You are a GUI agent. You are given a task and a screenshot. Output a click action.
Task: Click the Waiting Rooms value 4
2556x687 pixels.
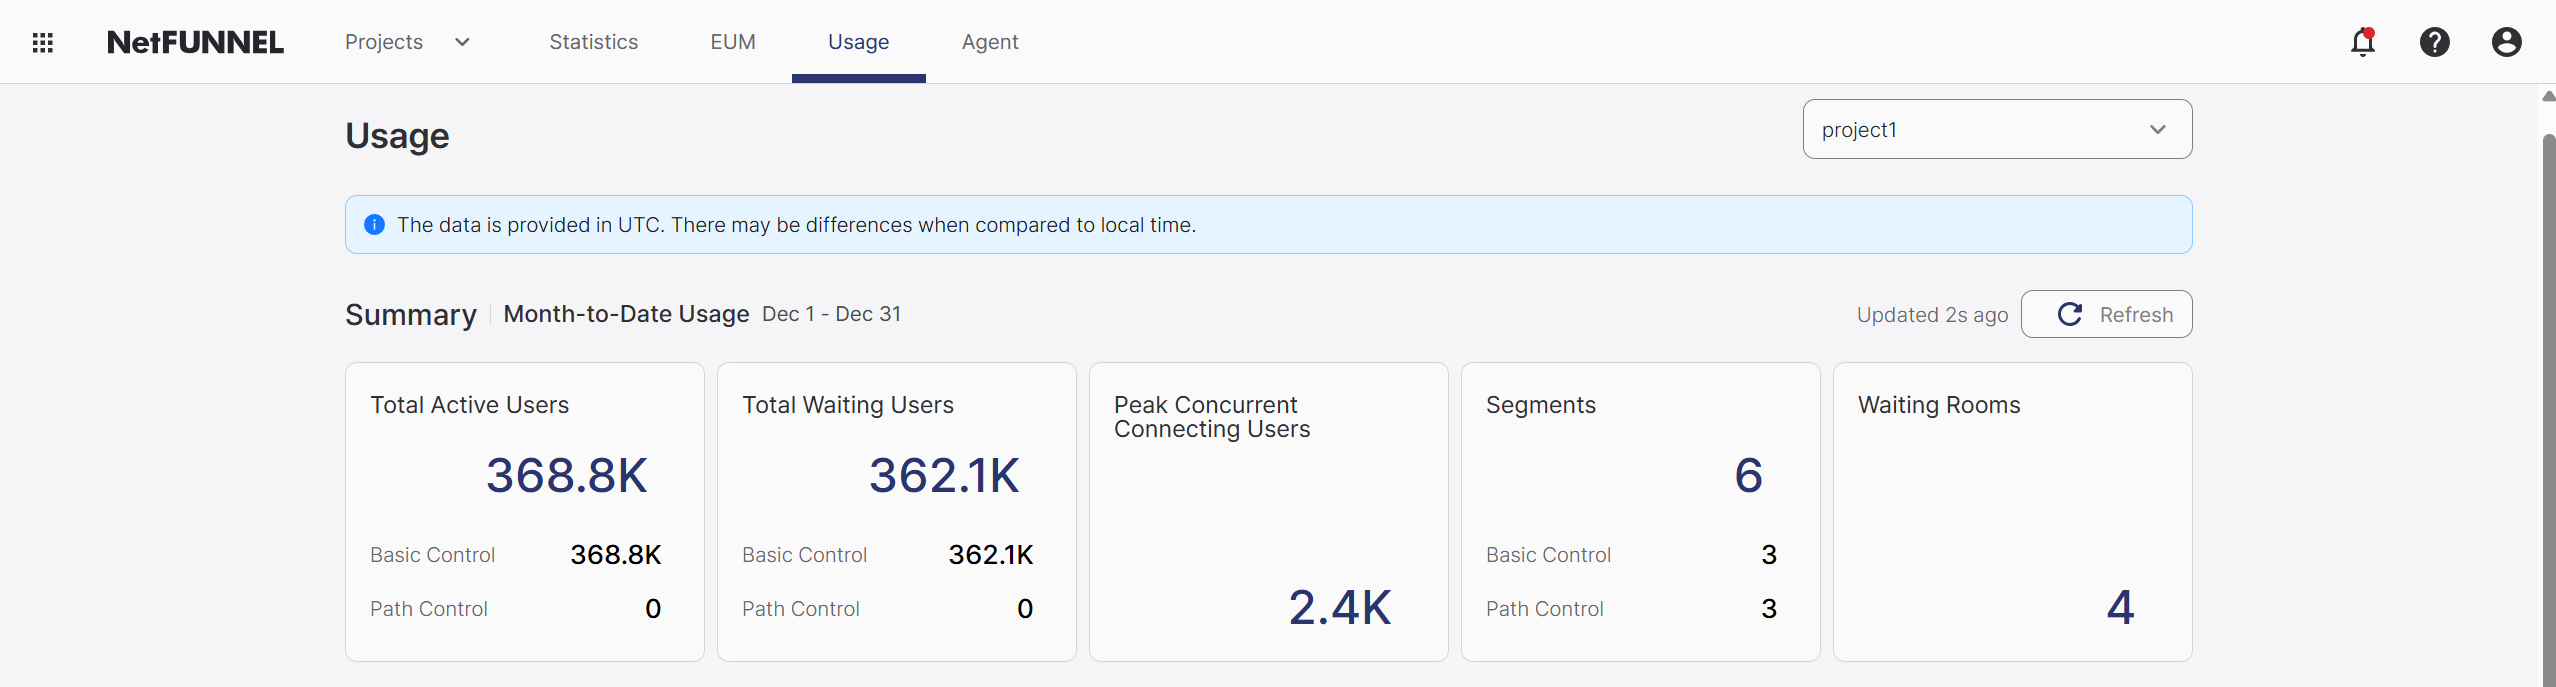[x=2120, y=607]
